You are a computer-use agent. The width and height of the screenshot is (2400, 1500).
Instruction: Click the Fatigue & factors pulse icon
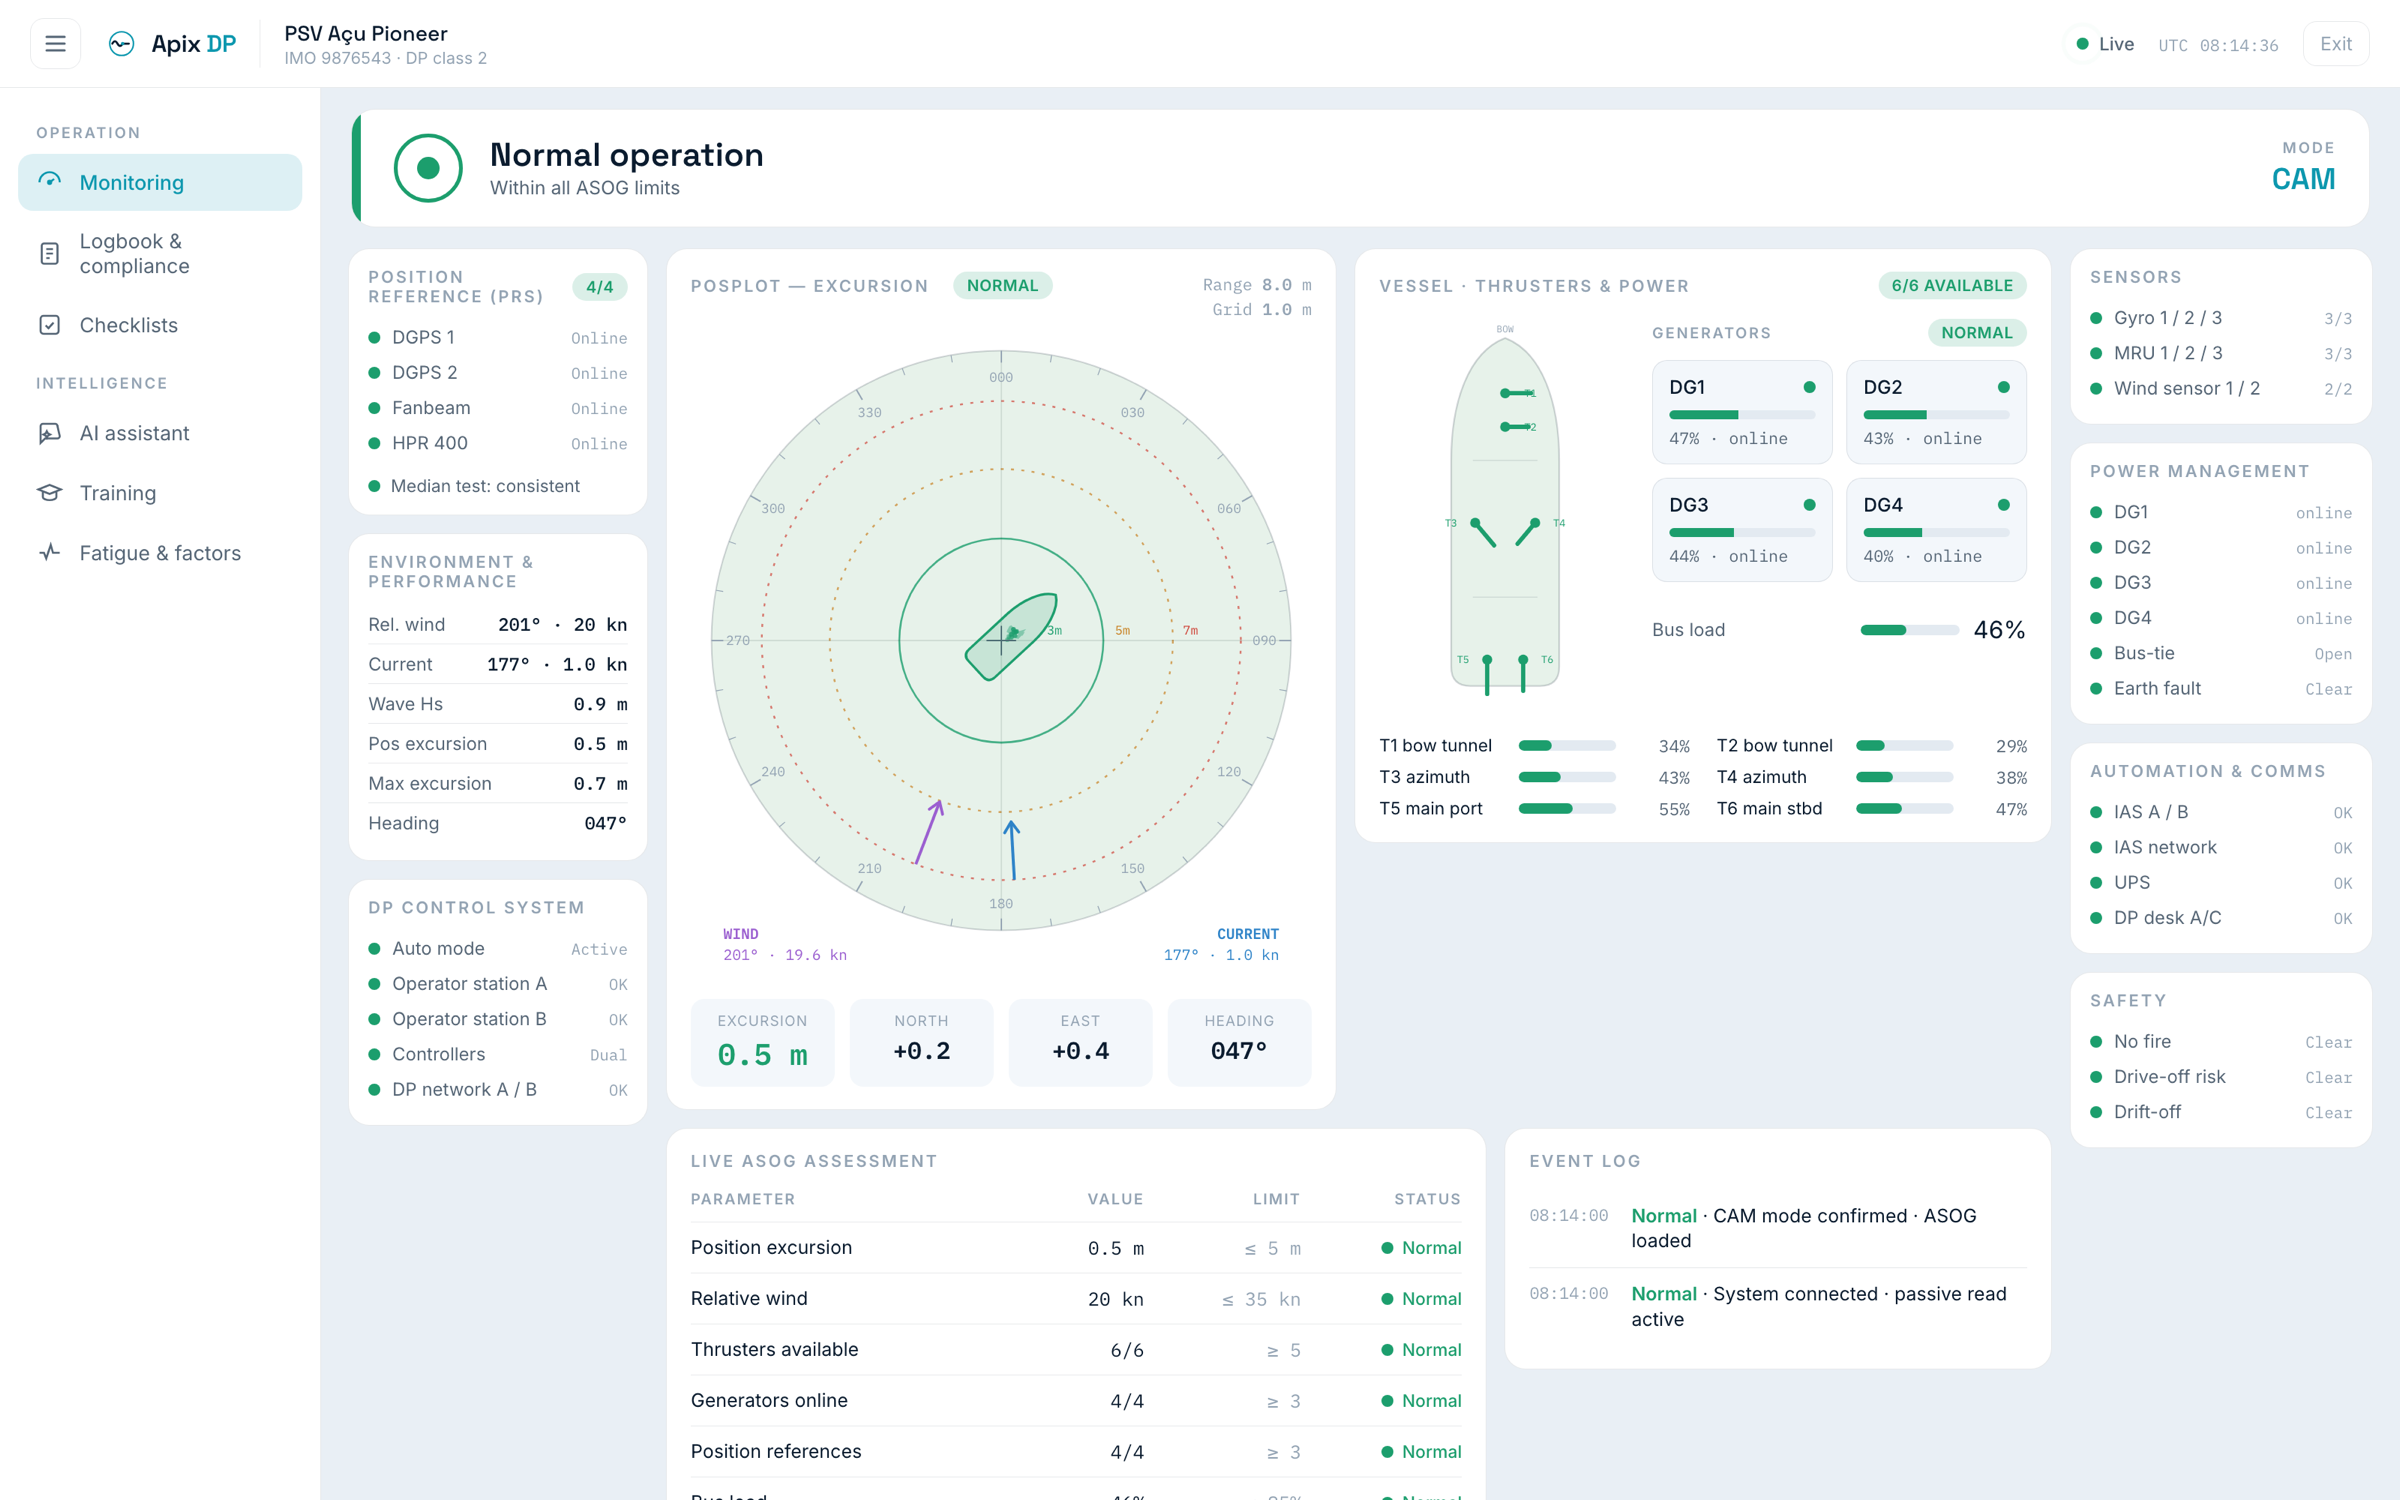click(50, 553)
